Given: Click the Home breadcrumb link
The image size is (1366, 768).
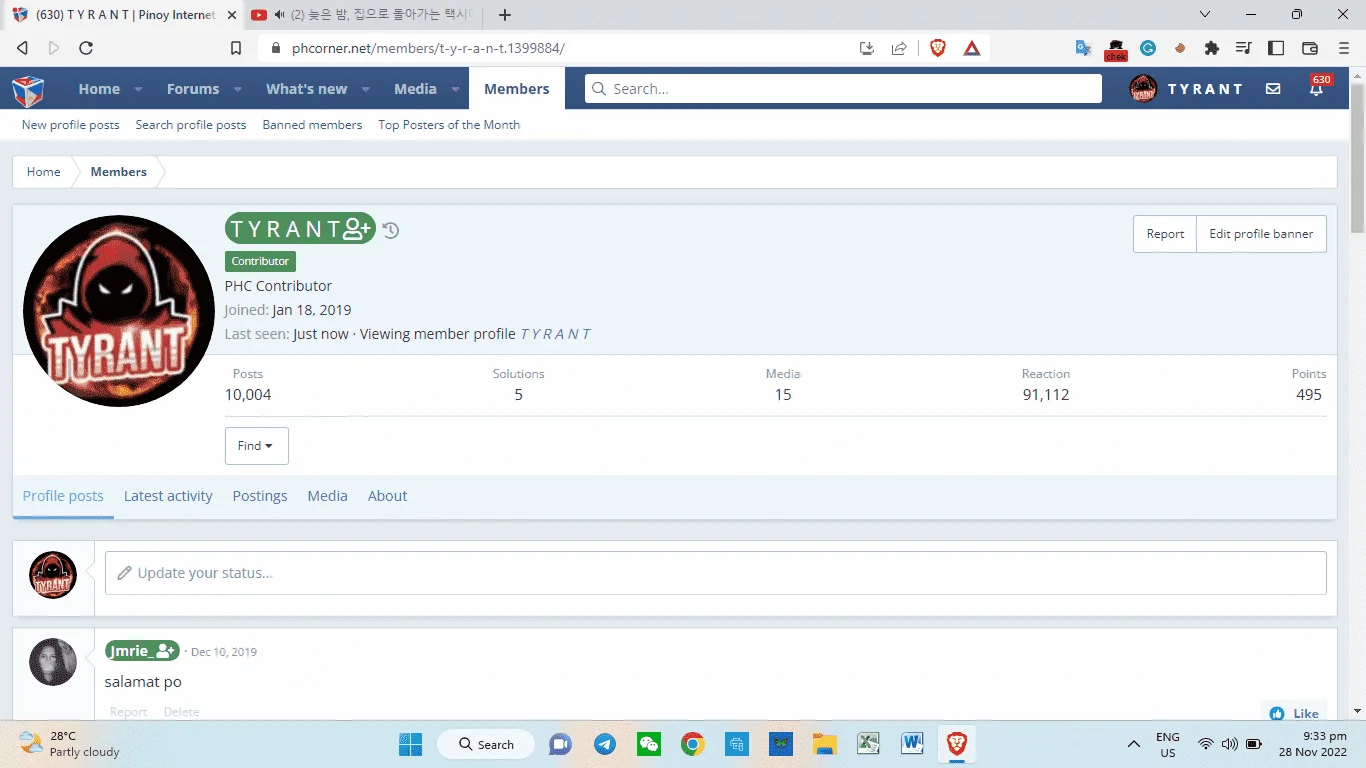Looking at the screenshot, I should coord(43,172).
